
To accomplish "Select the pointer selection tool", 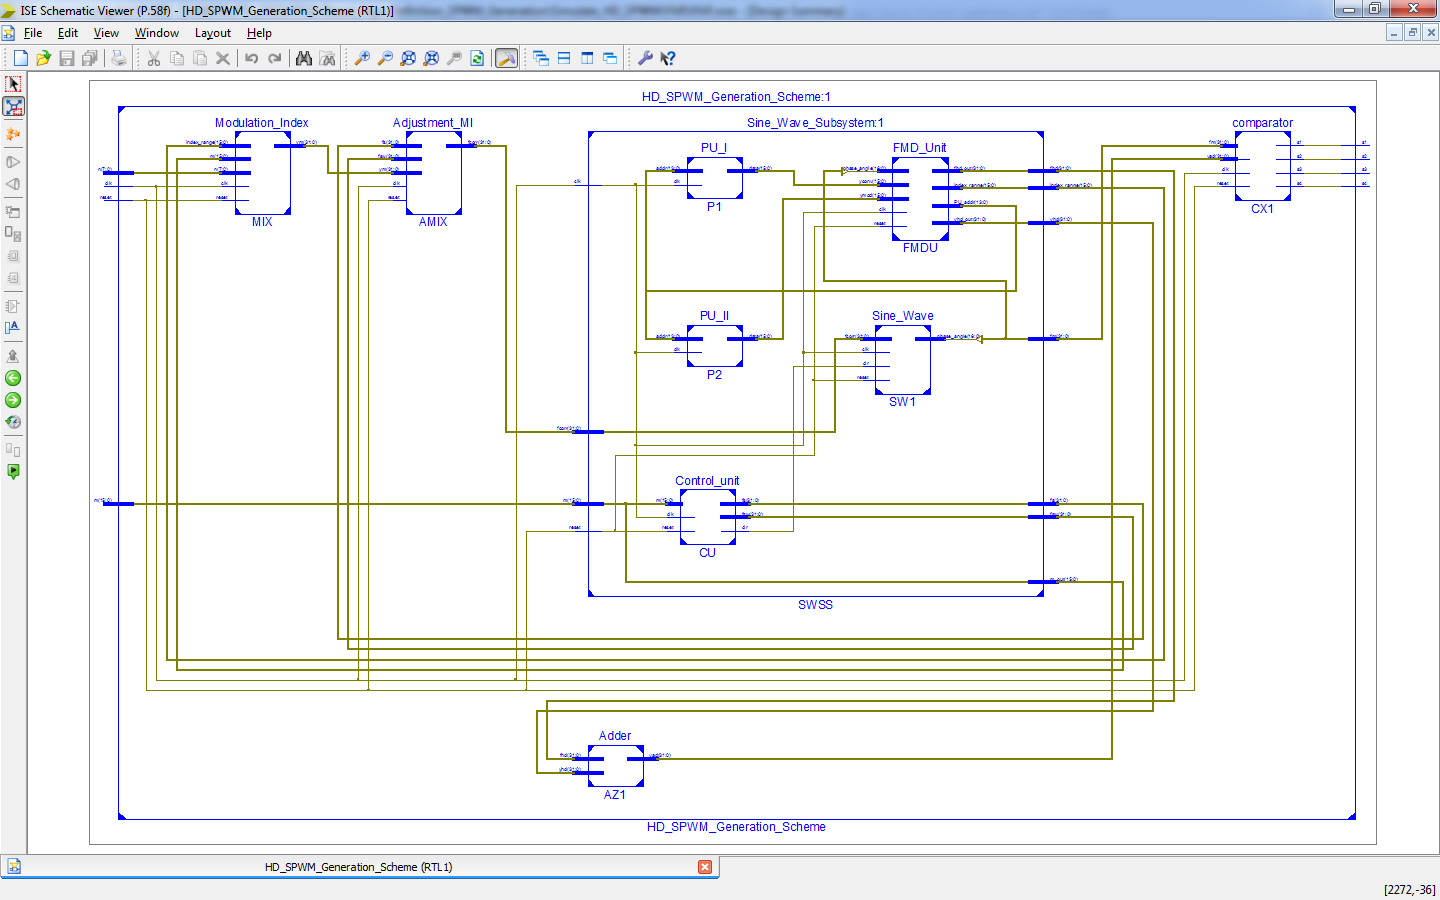I will (x=13, y=84).
